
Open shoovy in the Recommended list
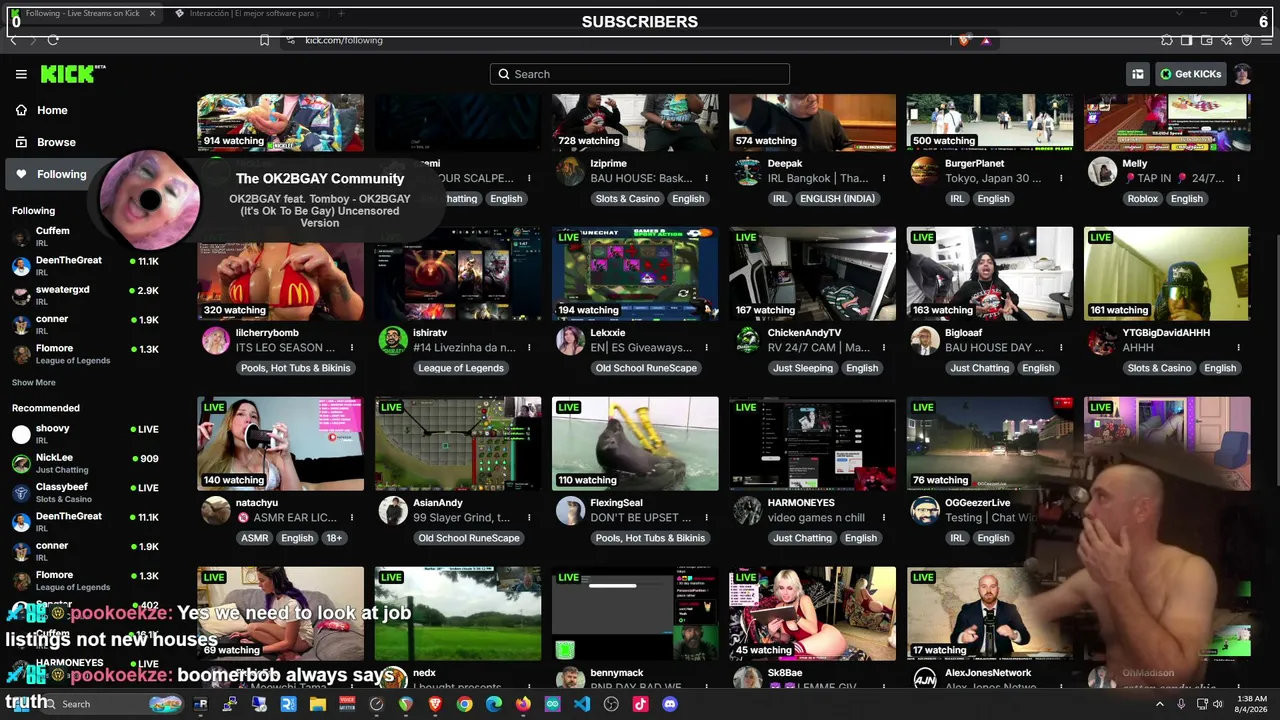coord(85,433)
